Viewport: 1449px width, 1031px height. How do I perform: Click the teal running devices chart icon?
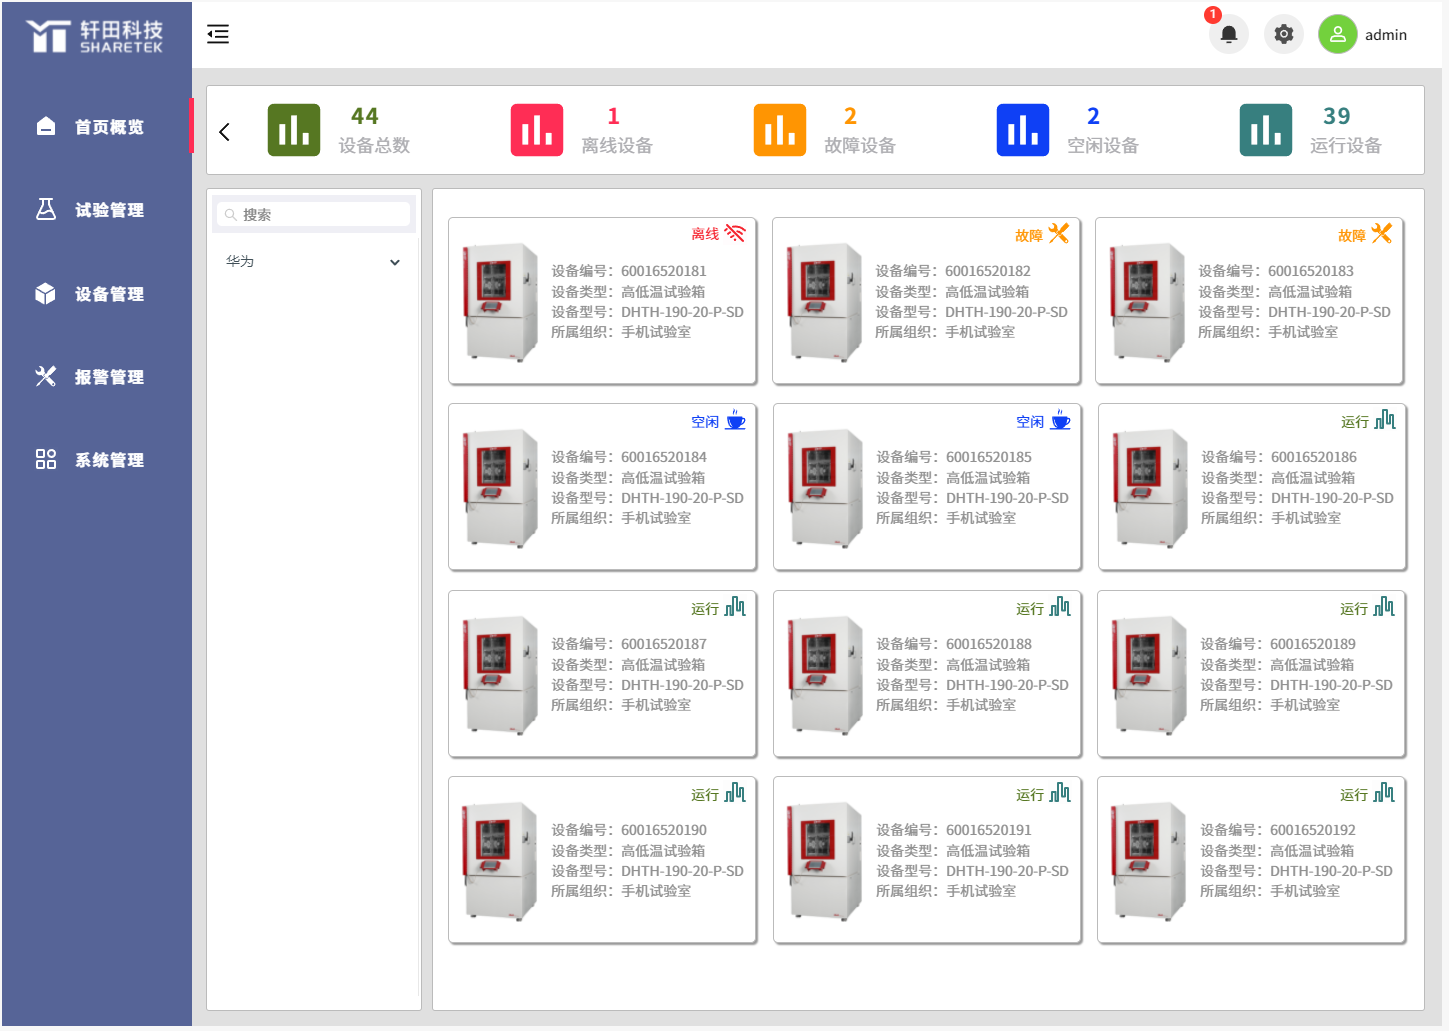(1266, 130)
